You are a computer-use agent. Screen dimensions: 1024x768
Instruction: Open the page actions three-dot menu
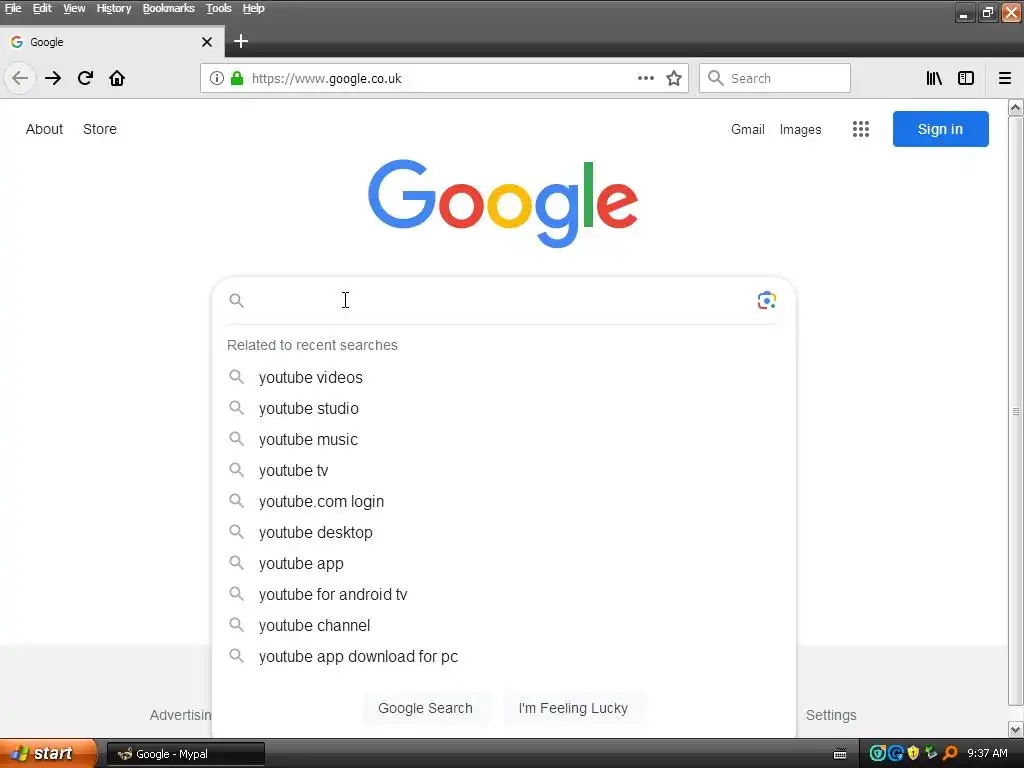[x=646, y=78]
